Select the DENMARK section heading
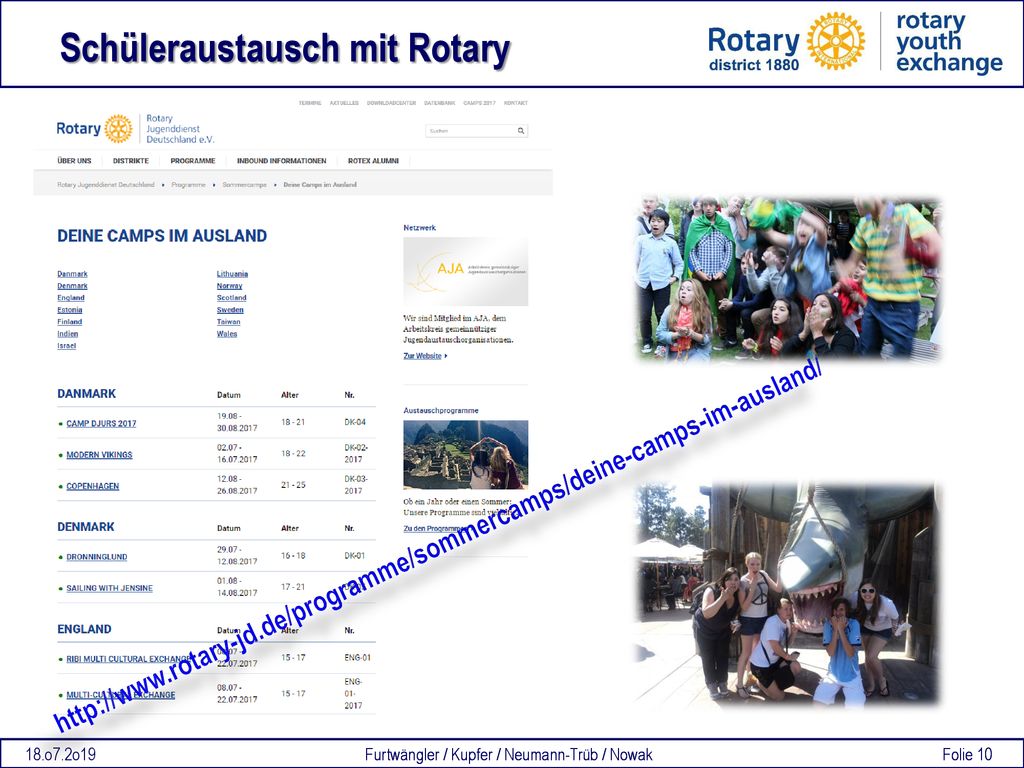This screenshot has height=768, width=1024. 86,527
